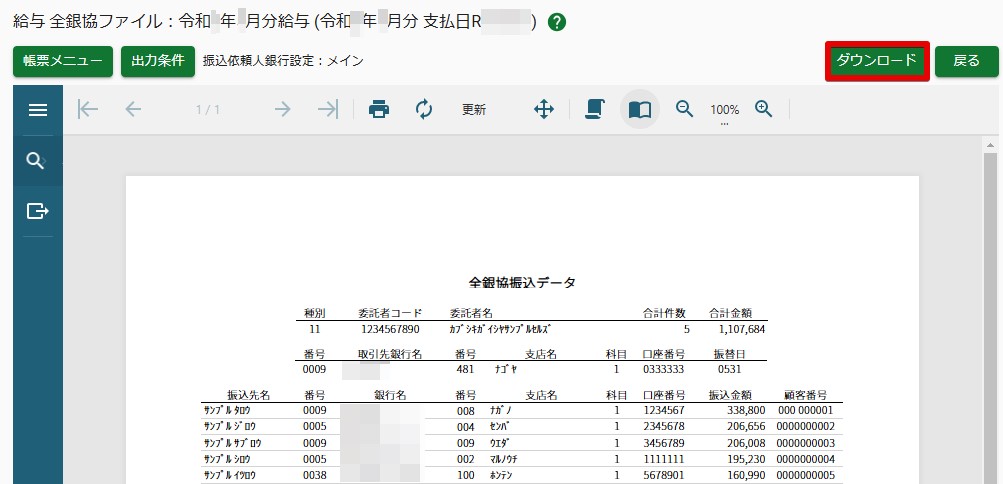Go to previous page arrow
Viewport: 1003px width, 484px height.
(x=133, y=109)
